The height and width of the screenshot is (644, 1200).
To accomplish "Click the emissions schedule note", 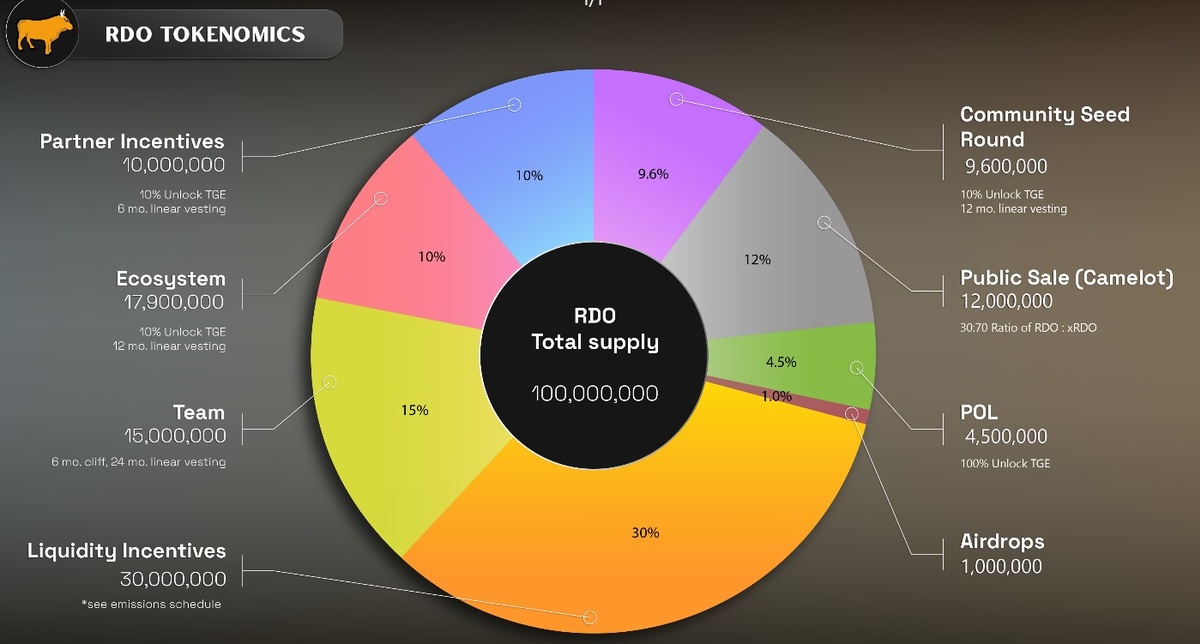I will [x=151, y=604].
